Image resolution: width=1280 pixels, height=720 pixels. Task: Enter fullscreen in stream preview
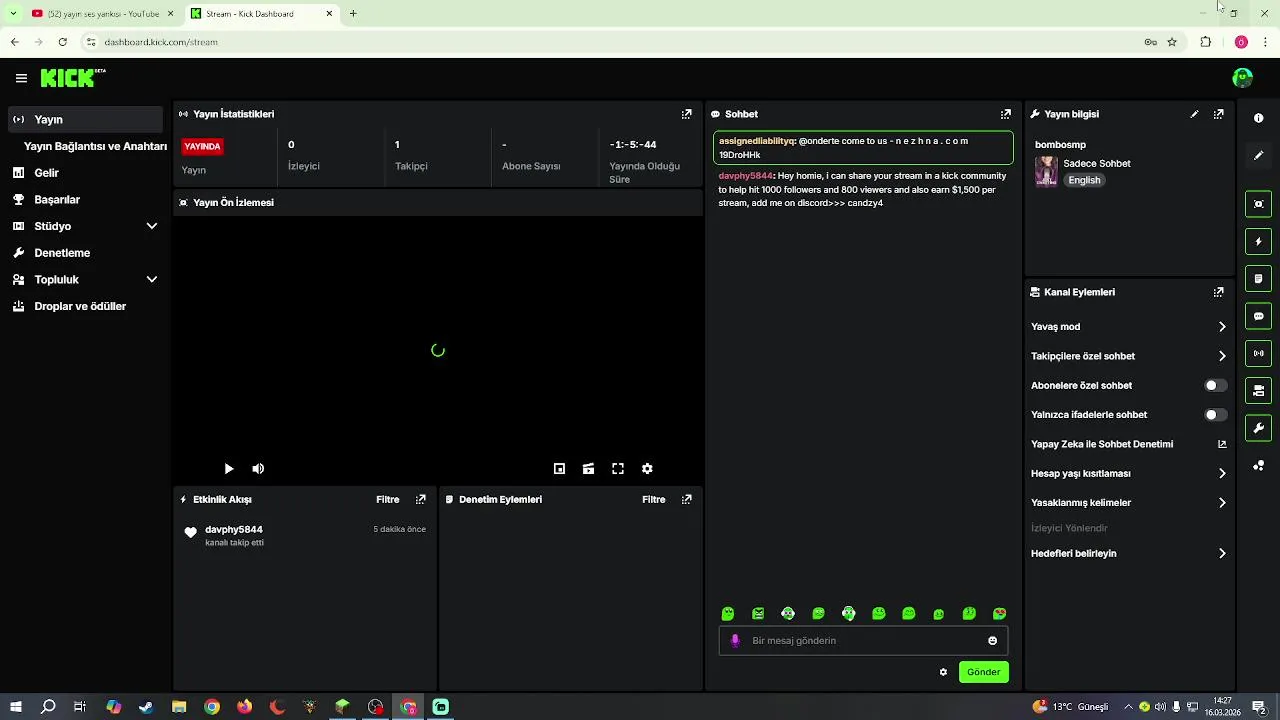click(x=618, y=468)
